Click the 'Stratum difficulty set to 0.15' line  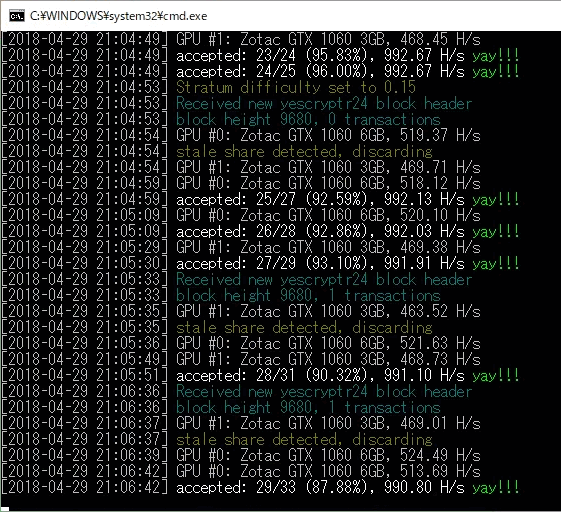208,87
